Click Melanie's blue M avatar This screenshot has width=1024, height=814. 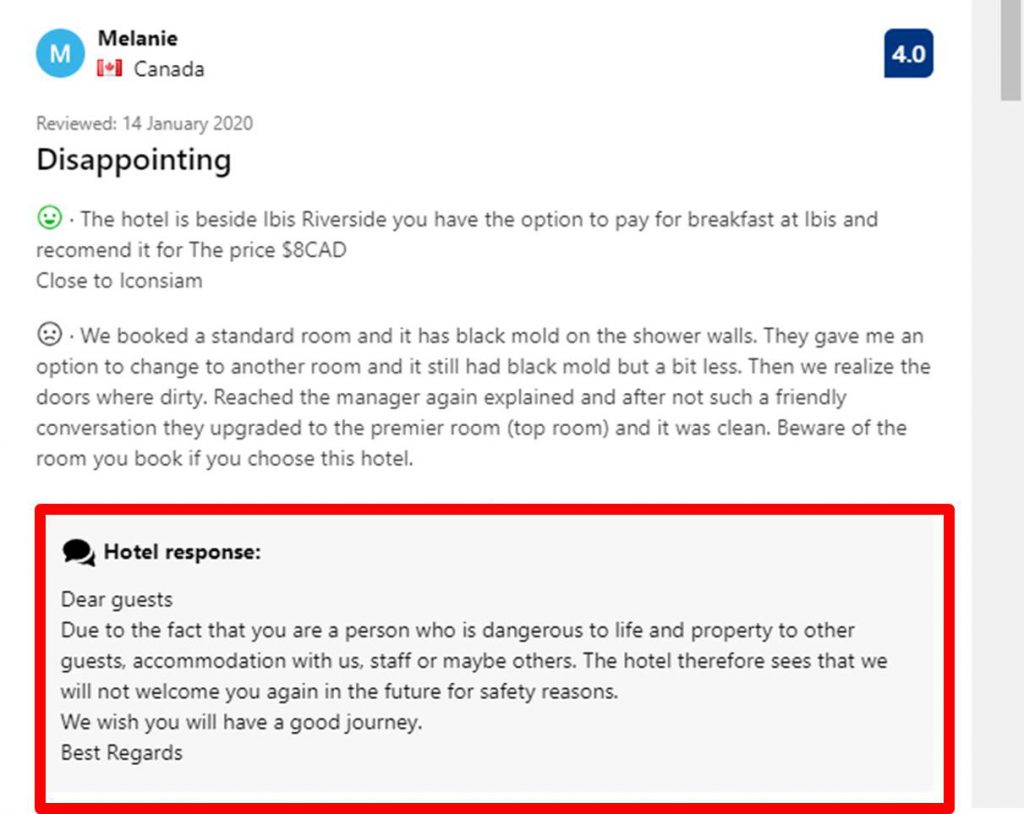coord(60,54)
